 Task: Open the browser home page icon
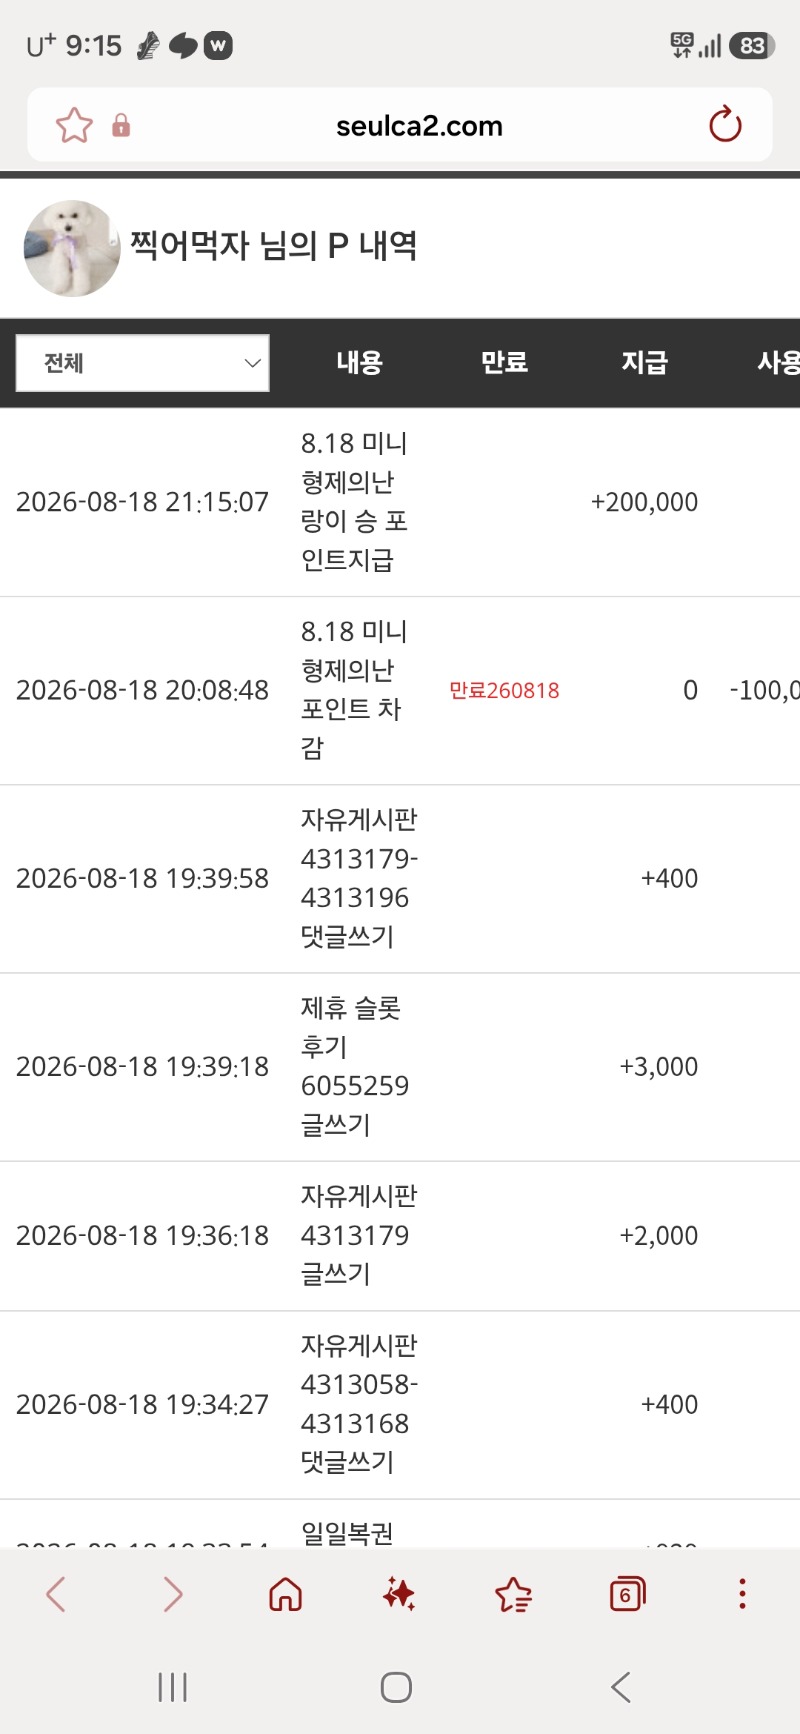tap(286, 1594)
